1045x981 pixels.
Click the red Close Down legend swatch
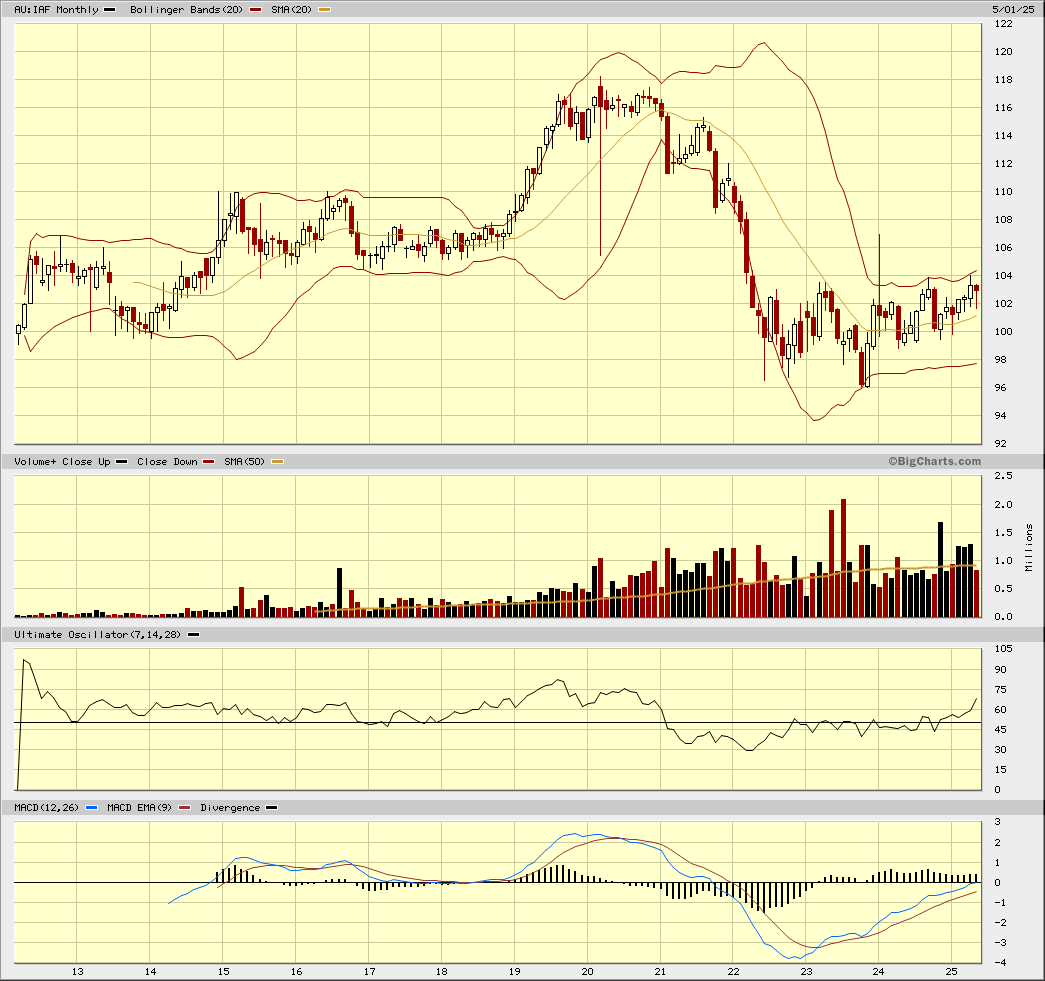[209, 462]
